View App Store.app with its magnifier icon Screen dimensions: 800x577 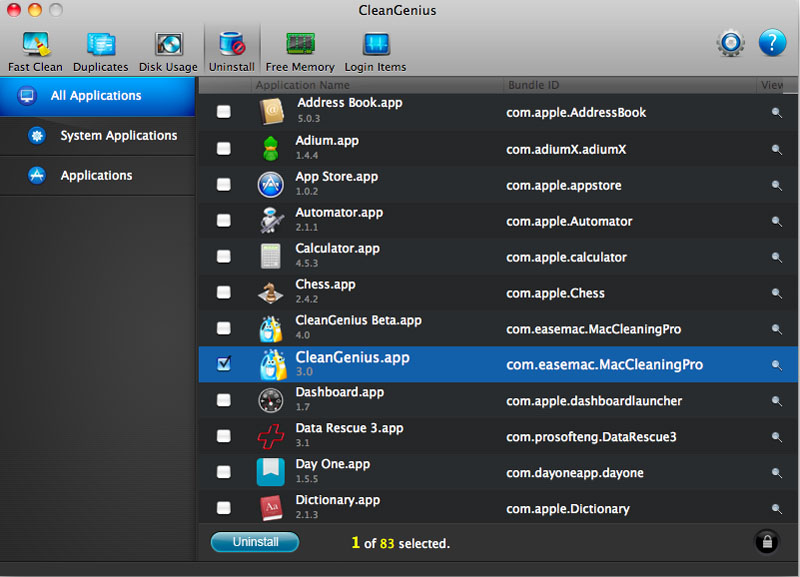point(777,185)
